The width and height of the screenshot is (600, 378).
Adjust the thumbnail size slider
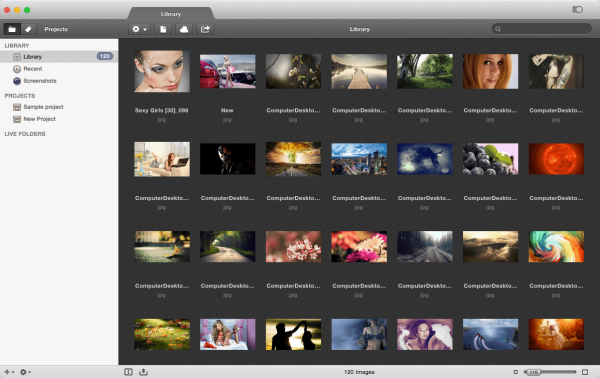coord(550,372)
